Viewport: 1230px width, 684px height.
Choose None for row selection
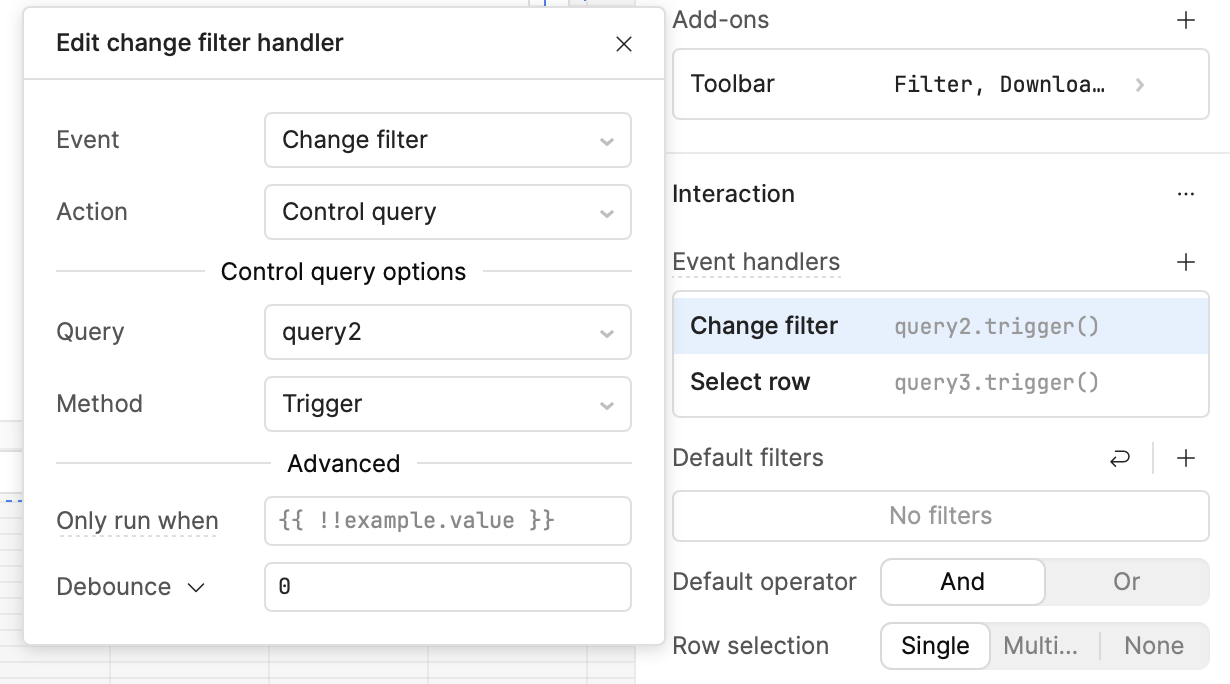click(x=1153, y=646)
